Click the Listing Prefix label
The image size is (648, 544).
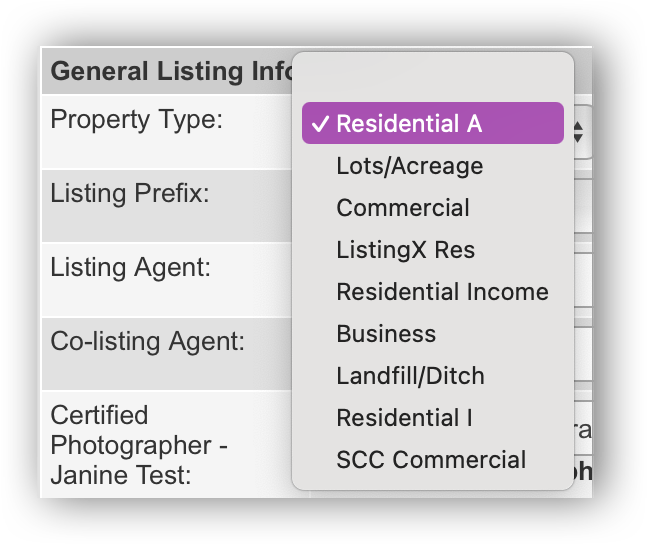[130, 193]
